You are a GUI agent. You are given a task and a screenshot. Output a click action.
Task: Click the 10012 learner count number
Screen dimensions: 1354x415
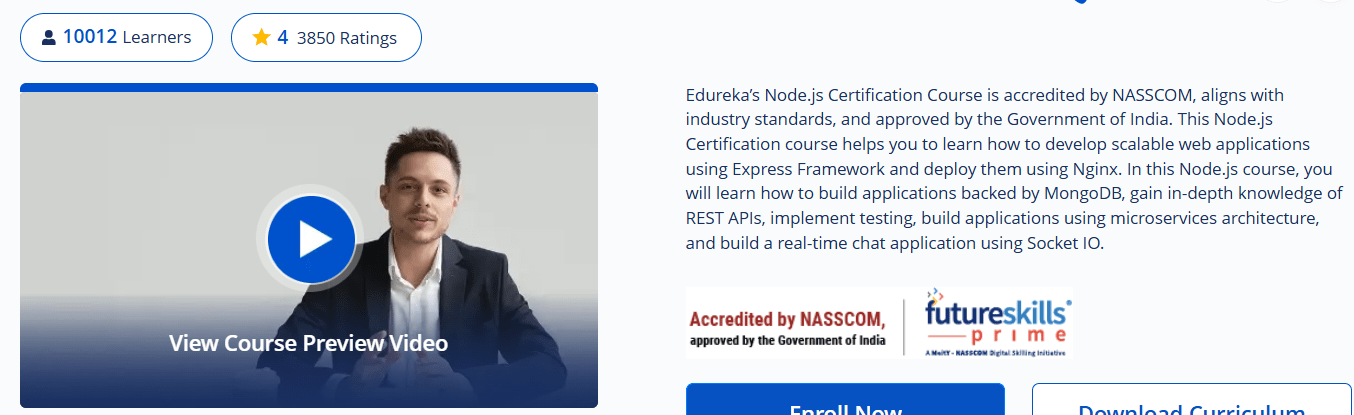(90, 37)
